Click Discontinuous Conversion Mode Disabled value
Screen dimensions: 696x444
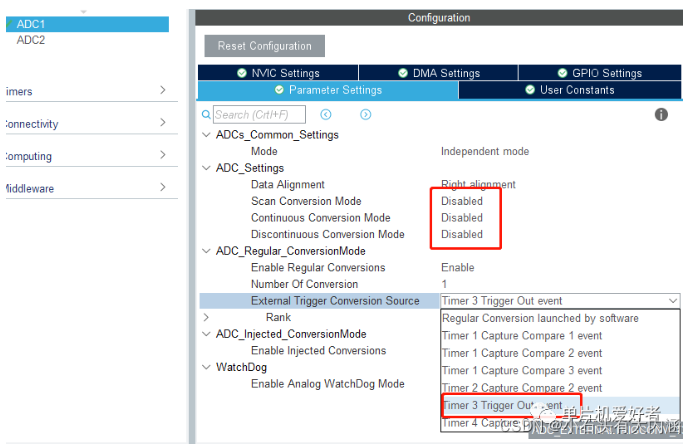(x=462, y=234)
